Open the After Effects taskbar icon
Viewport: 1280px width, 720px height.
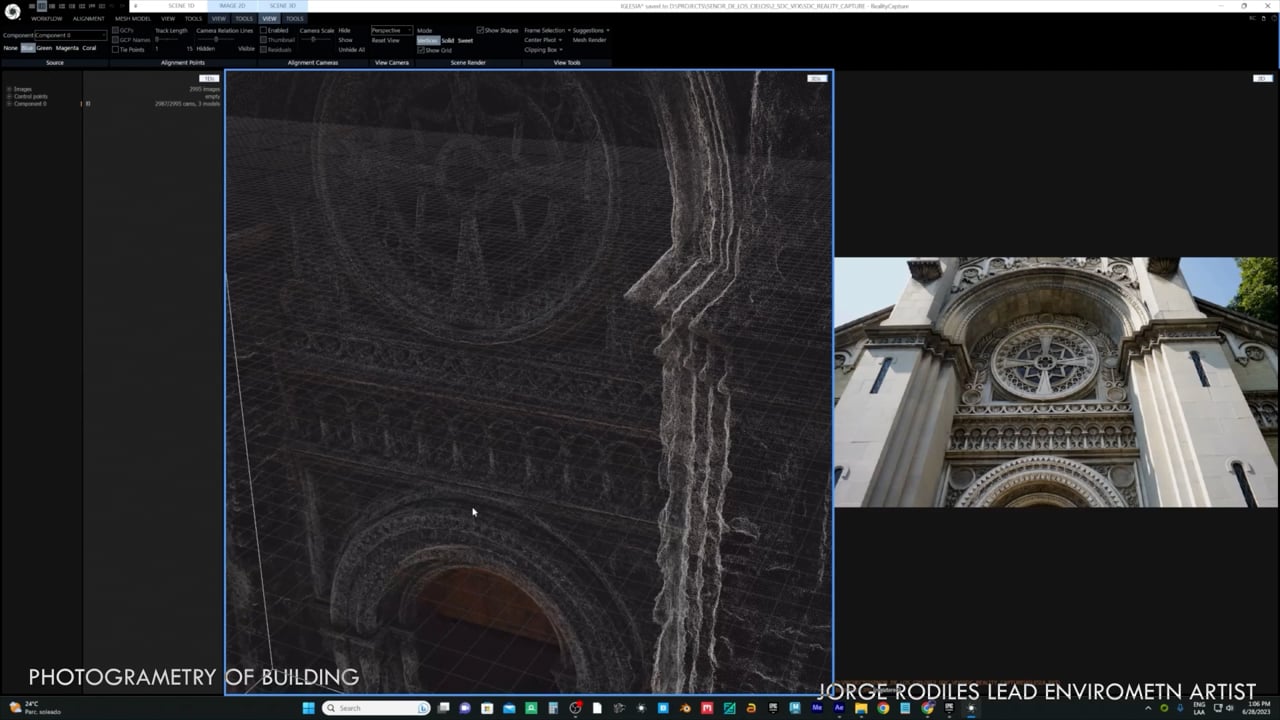[839, 708]
